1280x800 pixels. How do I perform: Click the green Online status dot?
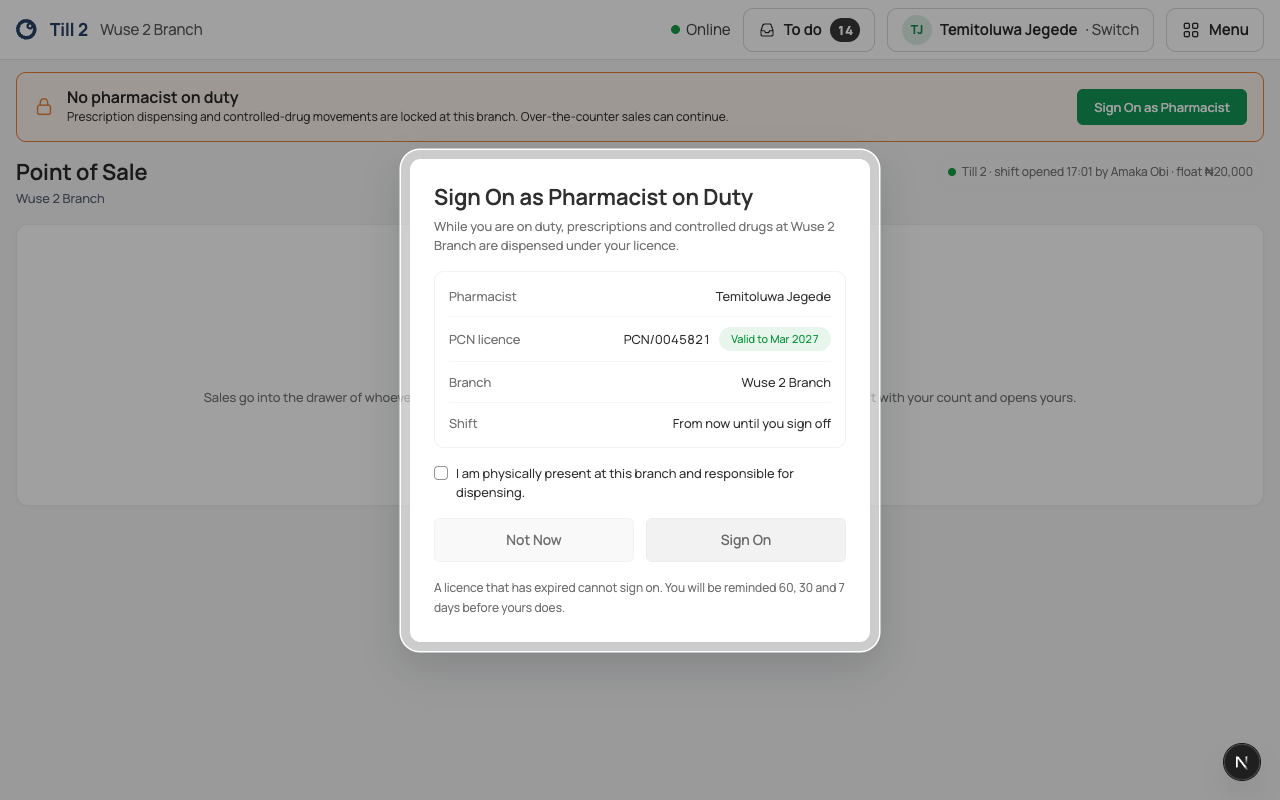(675, 30)
